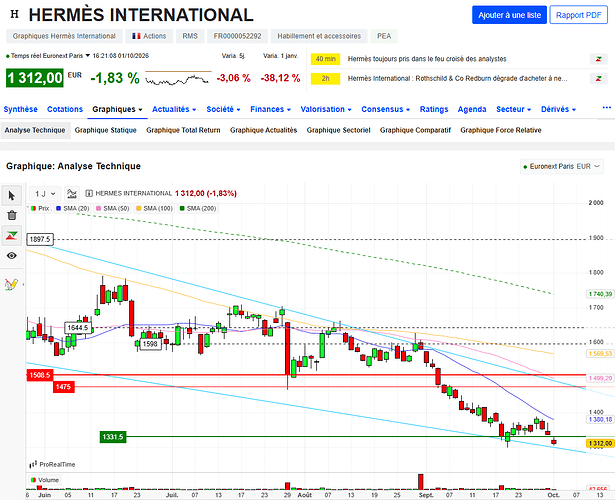The width and height of the screenshot is (615, 500).
Task: Select the Graphique Sectoriel sub-tab
Action: [338, 130]
